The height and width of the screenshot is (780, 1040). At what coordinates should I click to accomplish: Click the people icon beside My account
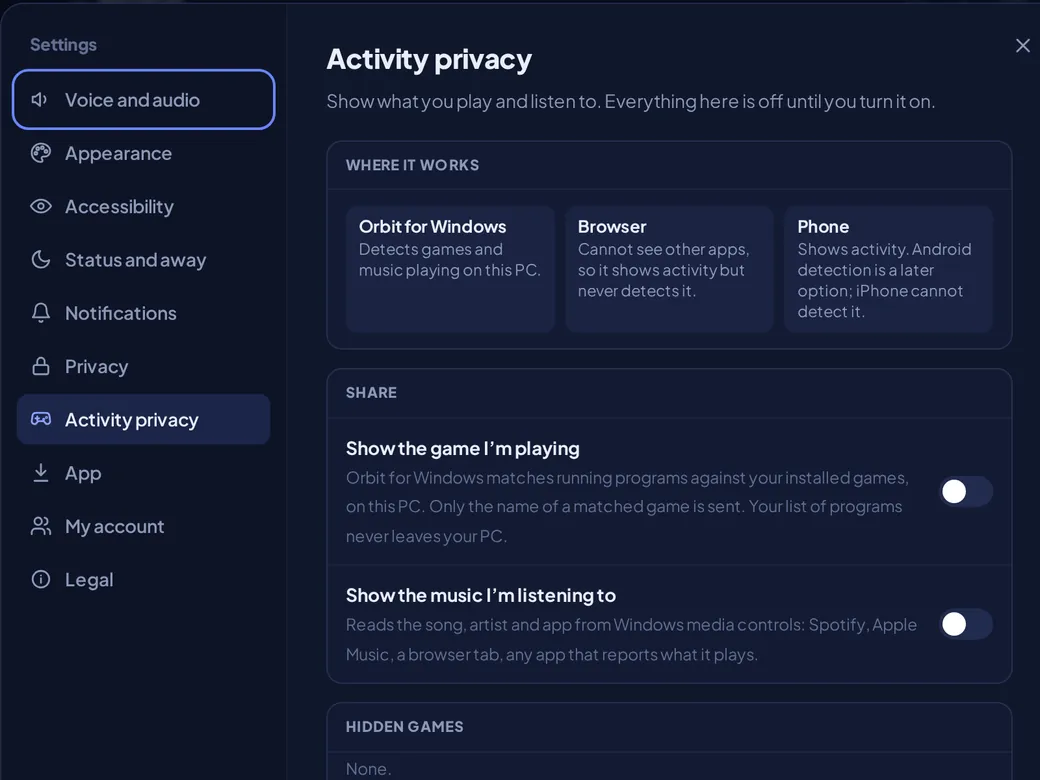(40, 526)
